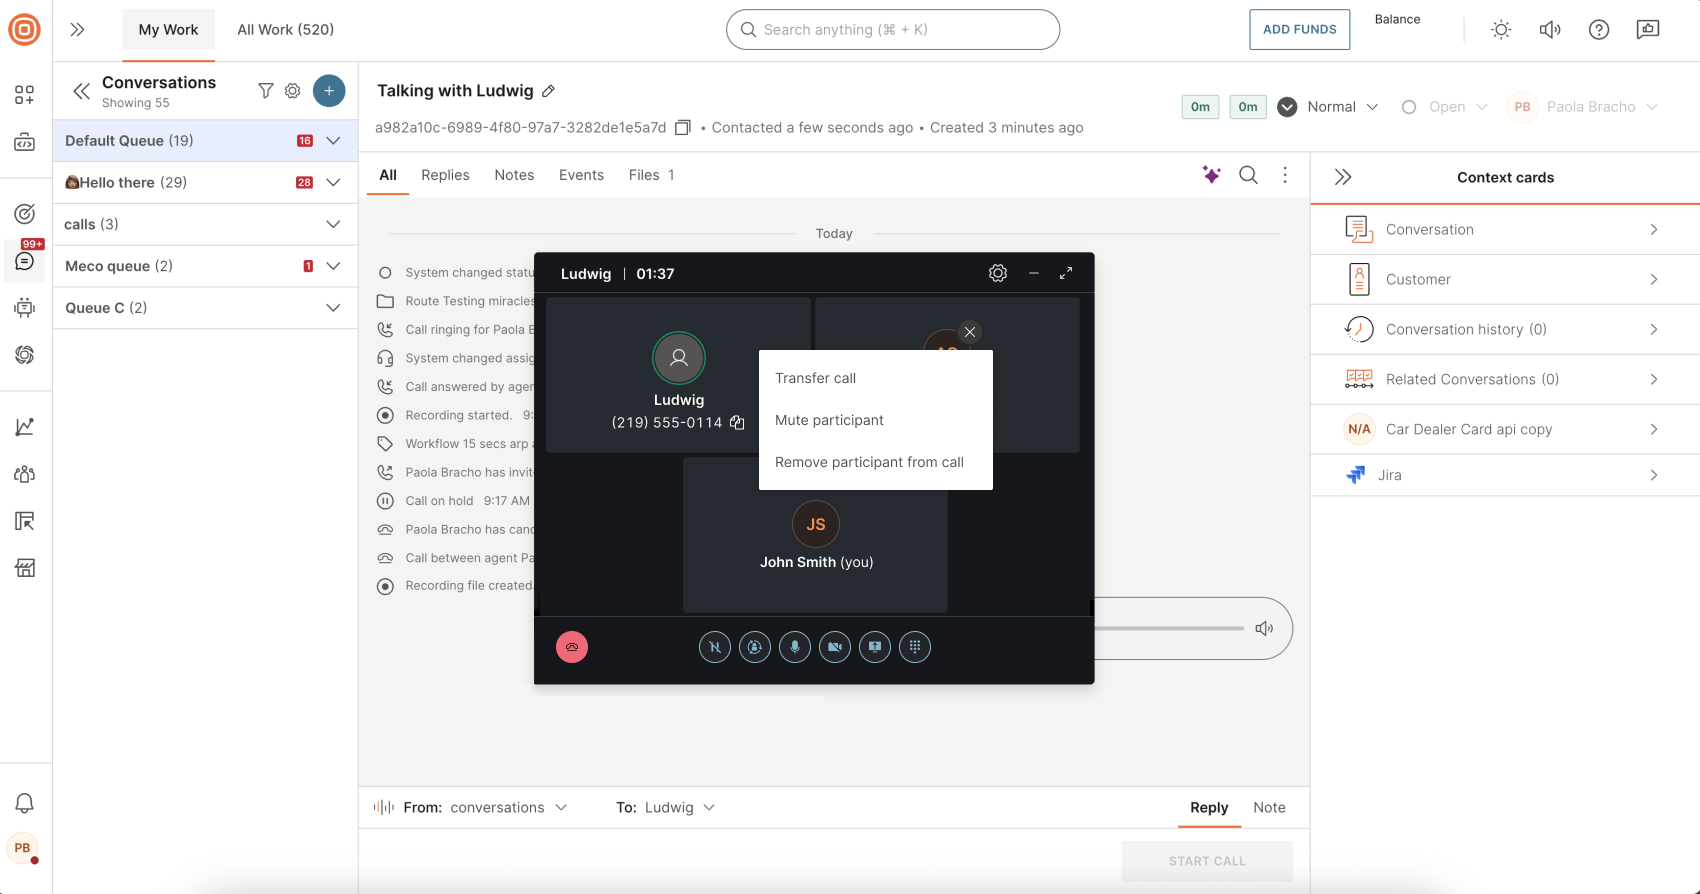Click ADD FUNDS button
Screen dimensions: 1700x894
click(x=1299, y=30)
